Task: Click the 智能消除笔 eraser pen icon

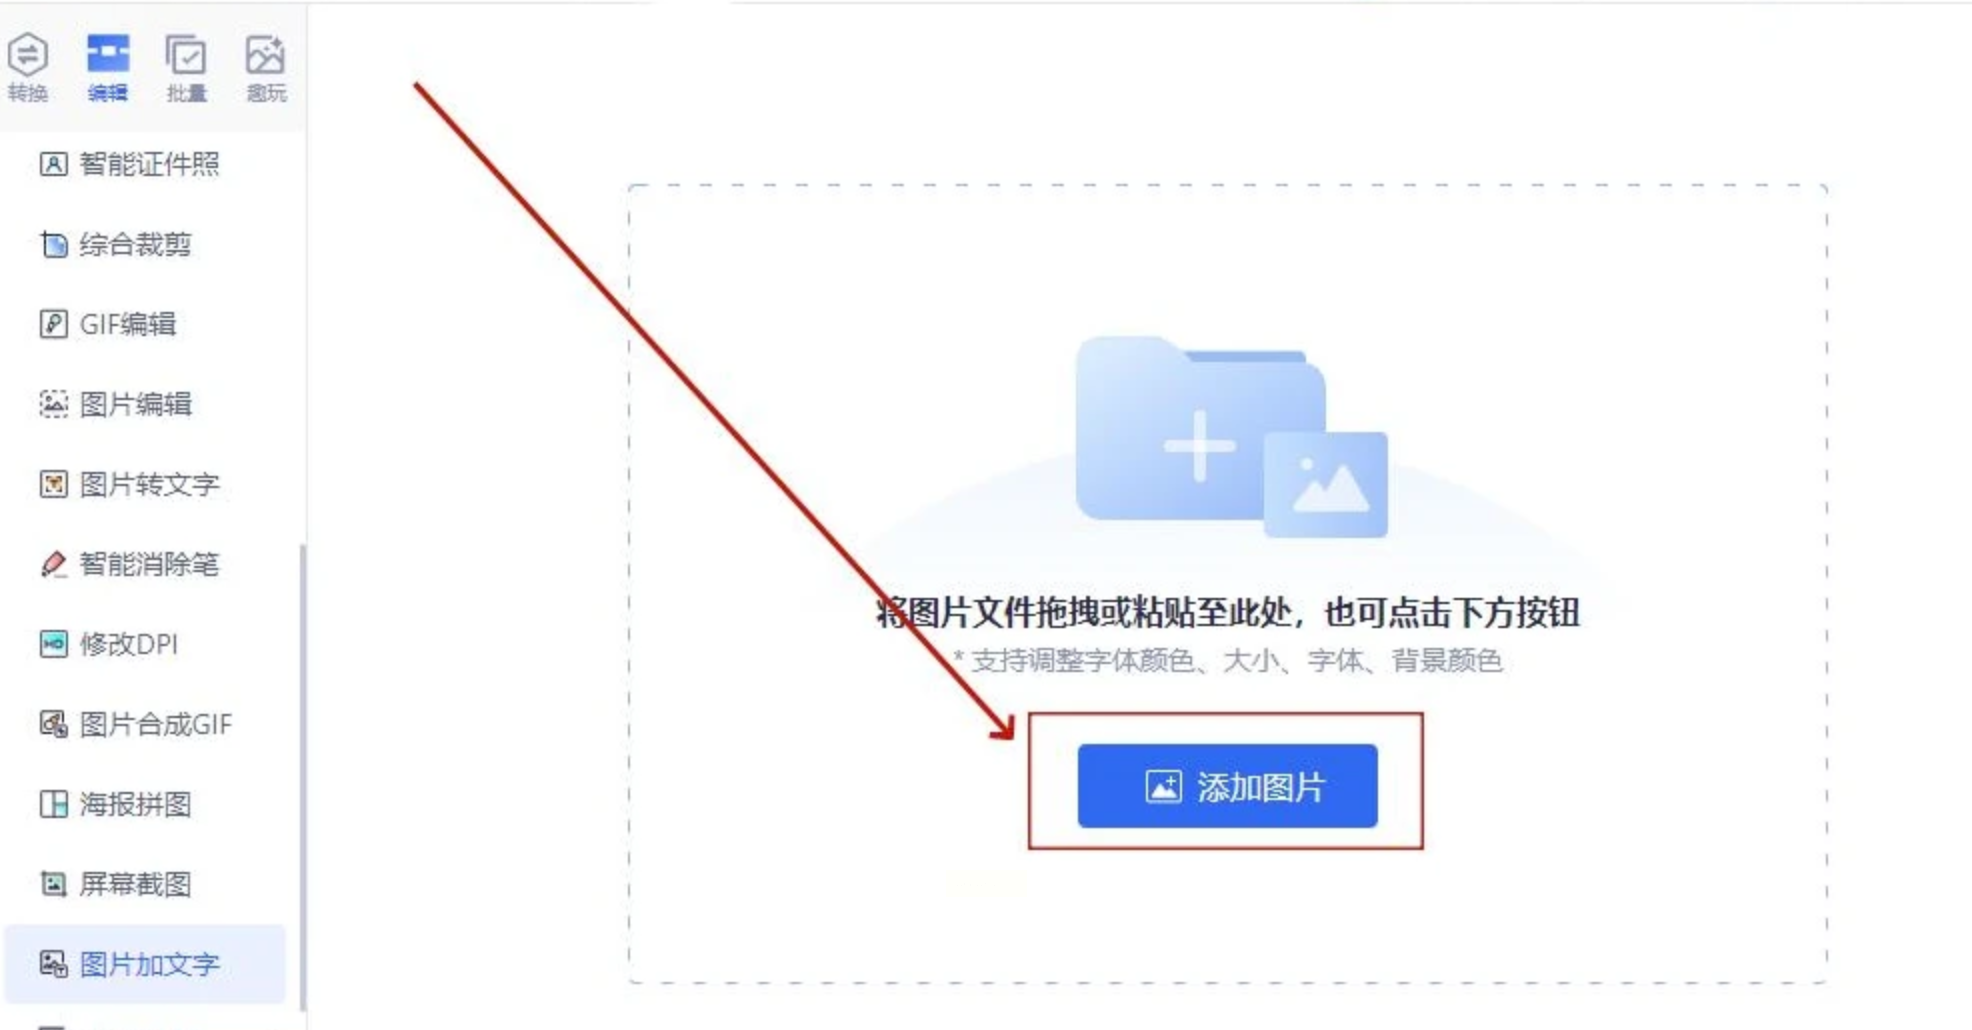Action: click(x=53, y=564)
